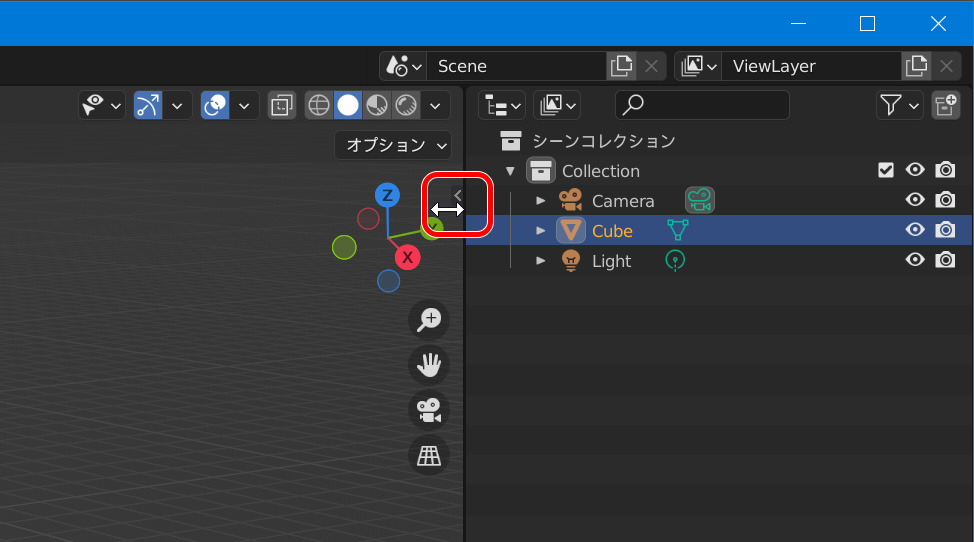Screen dimensions: 974x542
Task: Toggle X-ray mode icon
Action: tap(282, 106)
